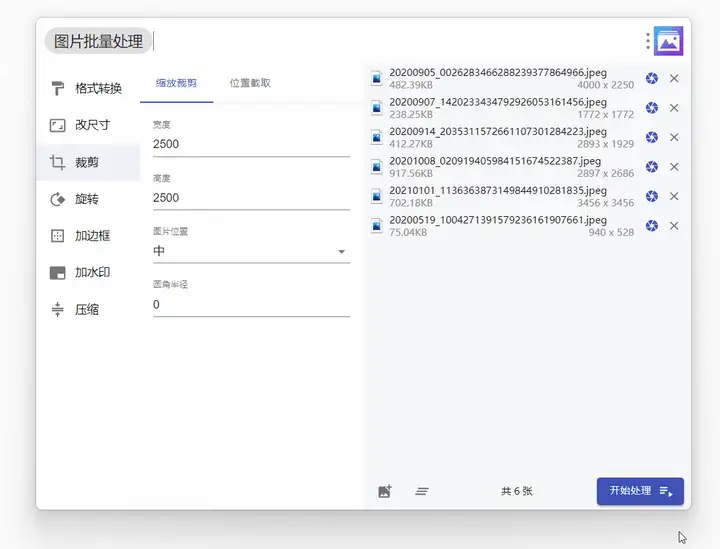Select file name 20200914_203531157266110730128​4223.jpeg
The height and width of the screenshot is (549, 720).
pos(498,132)
